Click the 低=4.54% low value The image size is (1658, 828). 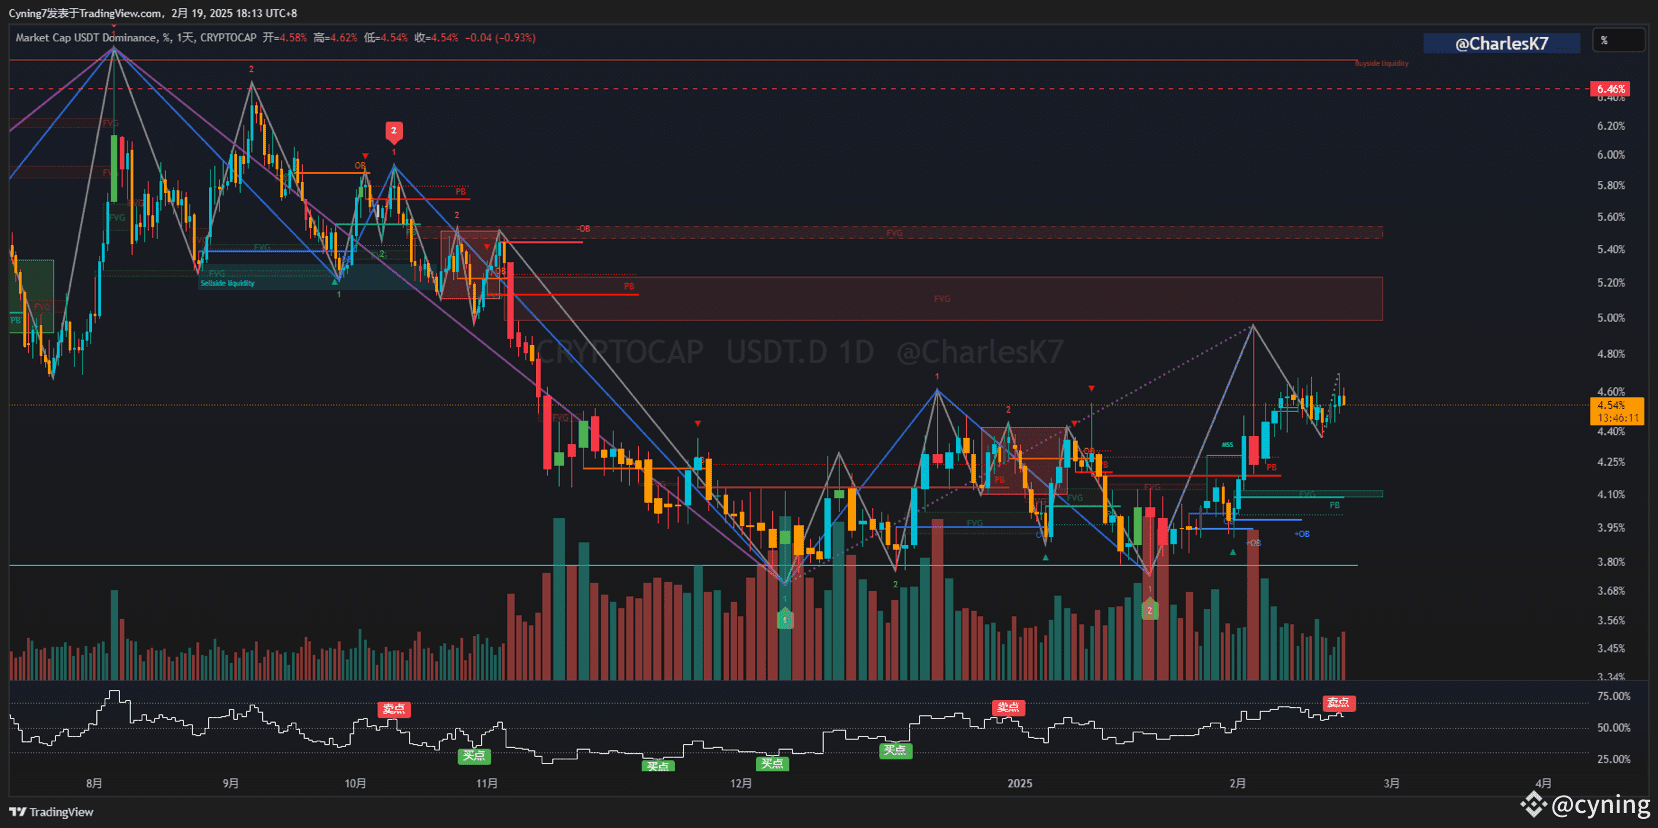(386, 38)
